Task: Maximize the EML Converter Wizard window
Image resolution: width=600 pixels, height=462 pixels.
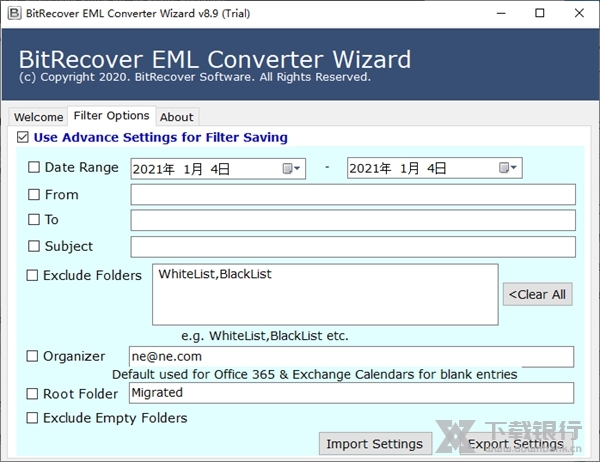Action: pyautogui.click(x=540, y=13)
